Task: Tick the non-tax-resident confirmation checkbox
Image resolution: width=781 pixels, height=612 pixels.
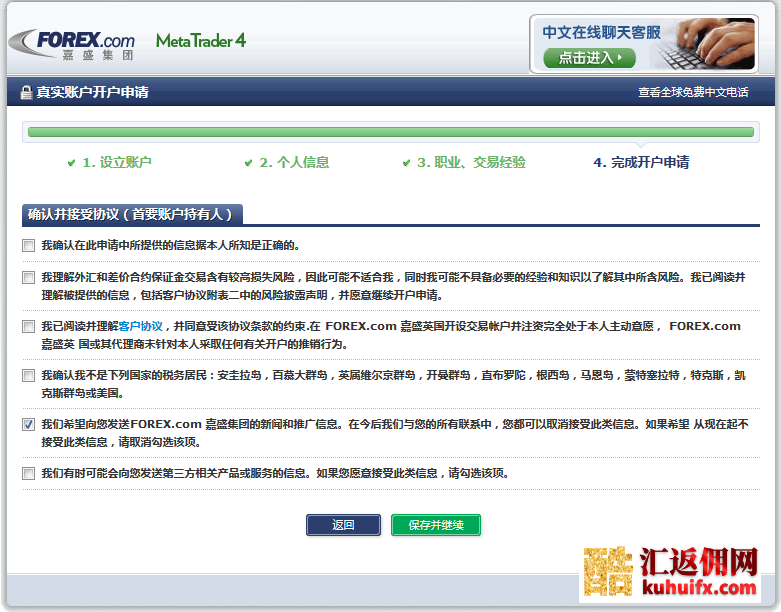Action: pyautogui.click(x=28, y=376)
